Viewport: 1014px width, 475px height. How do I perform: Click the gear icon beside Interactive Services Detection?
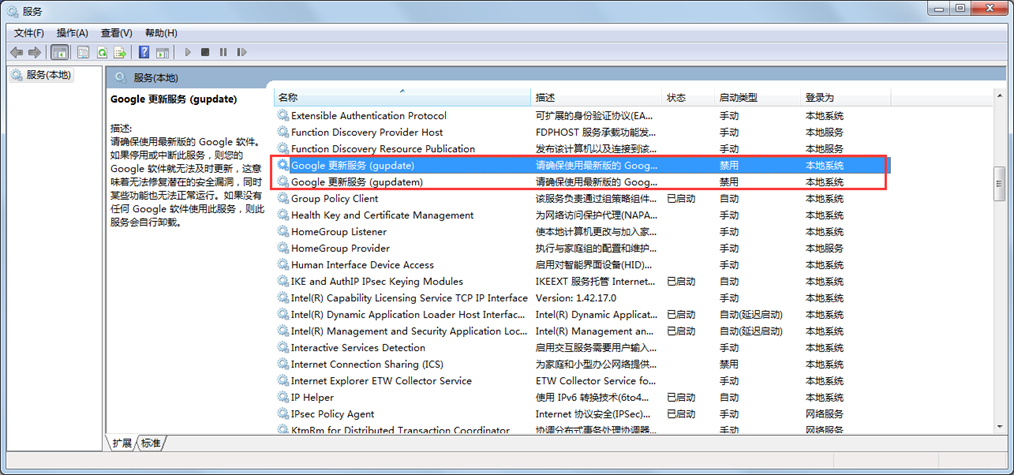[x=283, y=348]
